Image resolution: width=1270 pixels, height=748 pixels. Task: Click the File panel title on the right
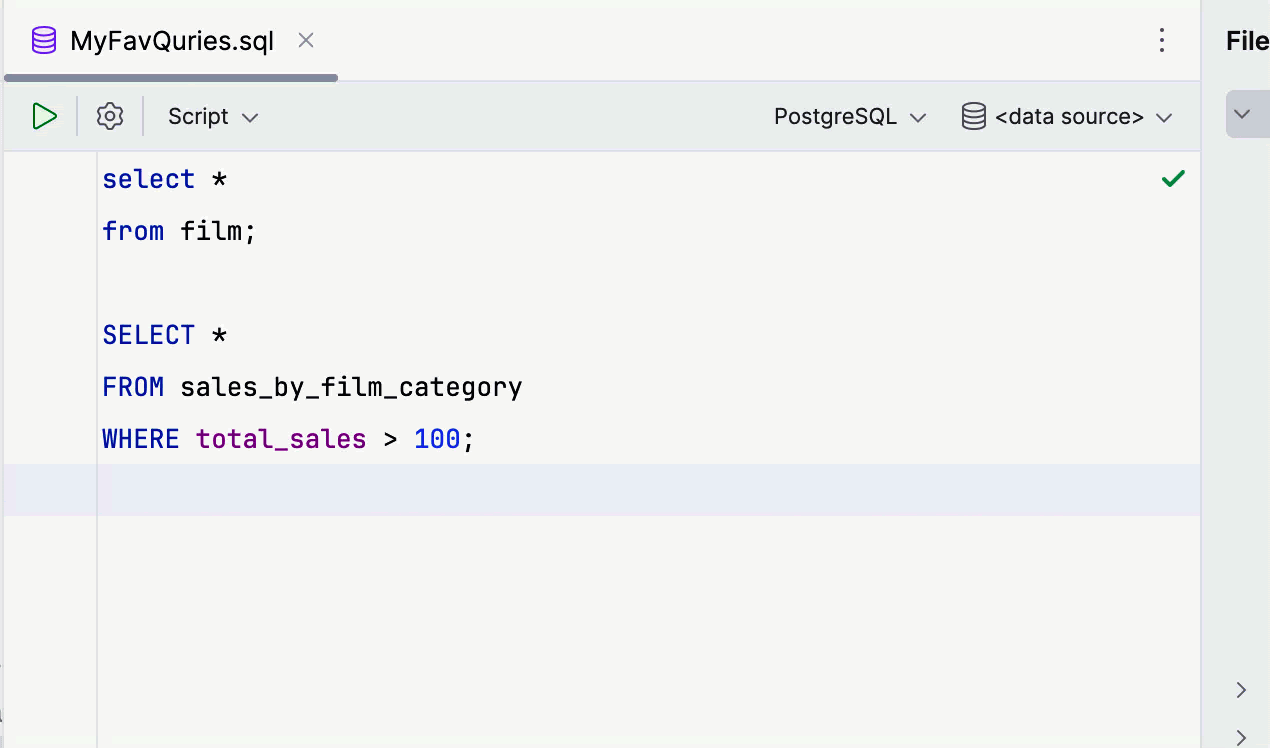click(1247, 41)
